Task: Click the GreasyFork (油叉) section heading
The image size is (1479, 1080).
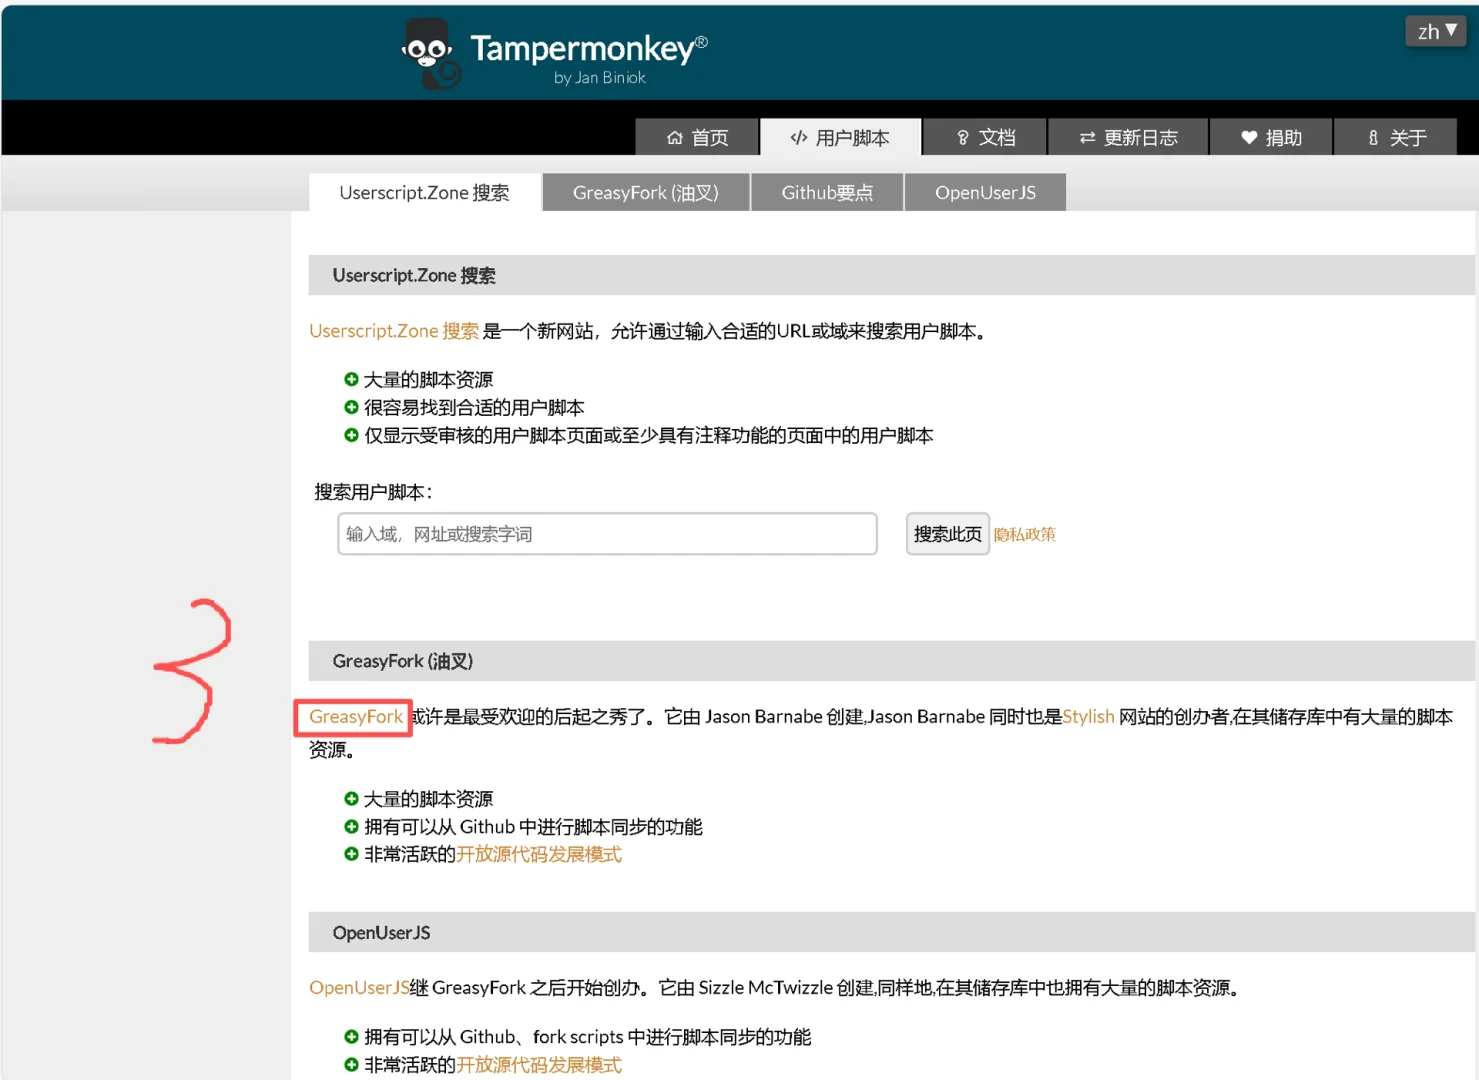Action: pos(403,661)
